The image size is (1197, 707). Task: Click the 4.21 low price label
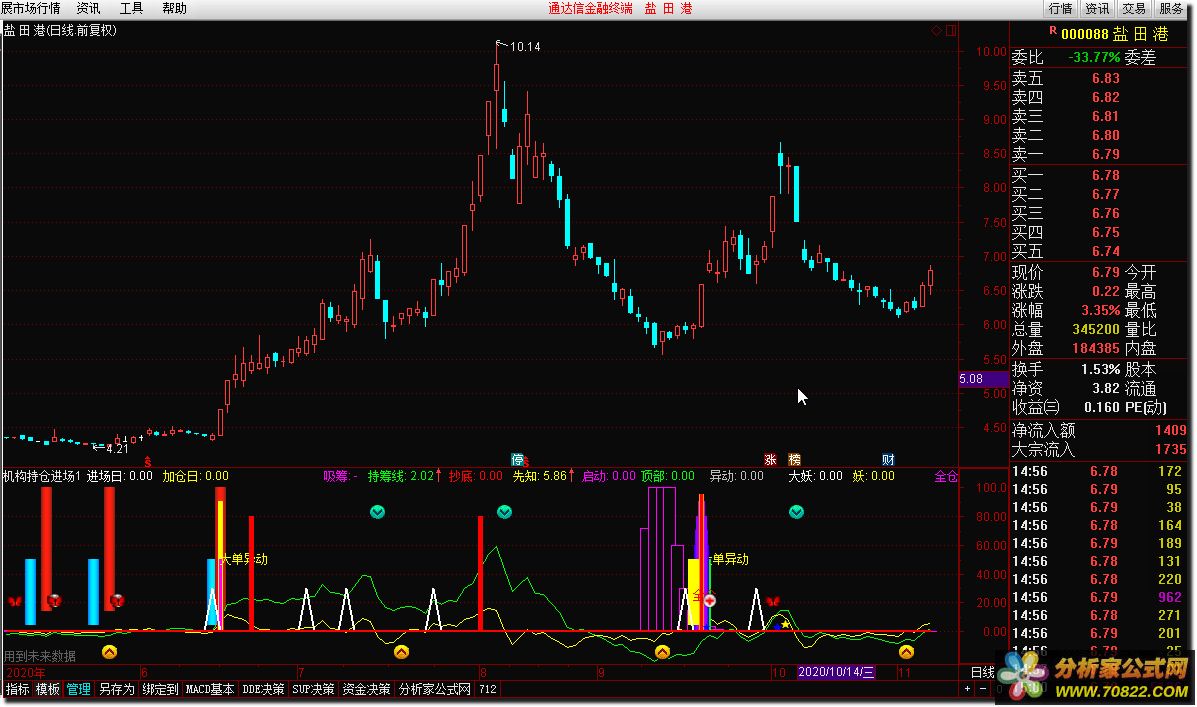point(117,449)
